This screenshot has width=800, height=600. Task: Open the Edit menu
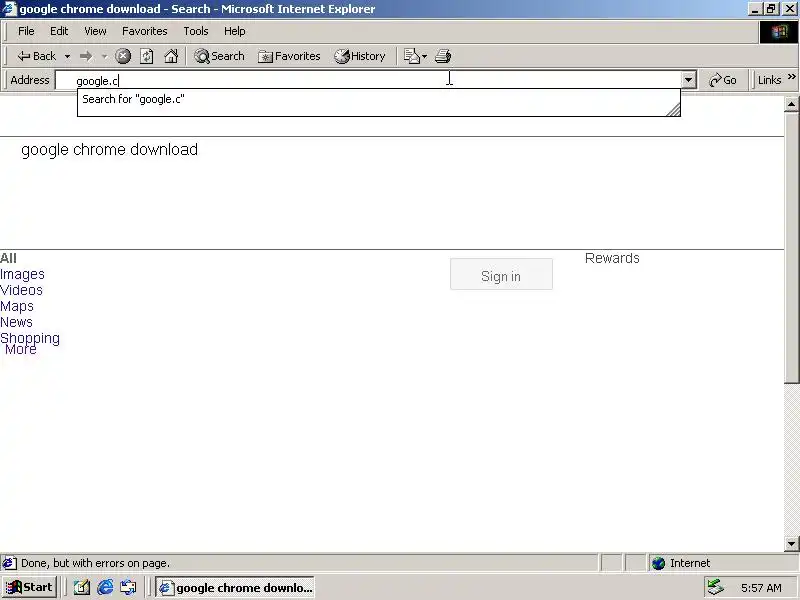tap(59, 31)
